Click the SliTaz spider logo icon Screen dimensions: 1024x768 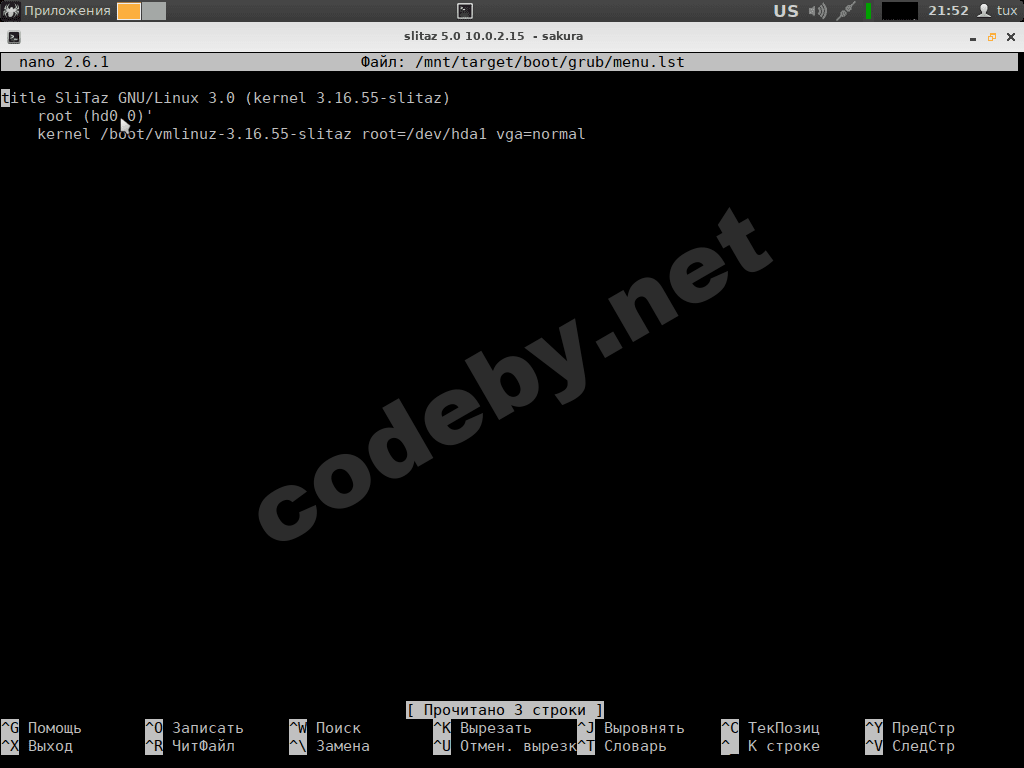click(11, 10)
